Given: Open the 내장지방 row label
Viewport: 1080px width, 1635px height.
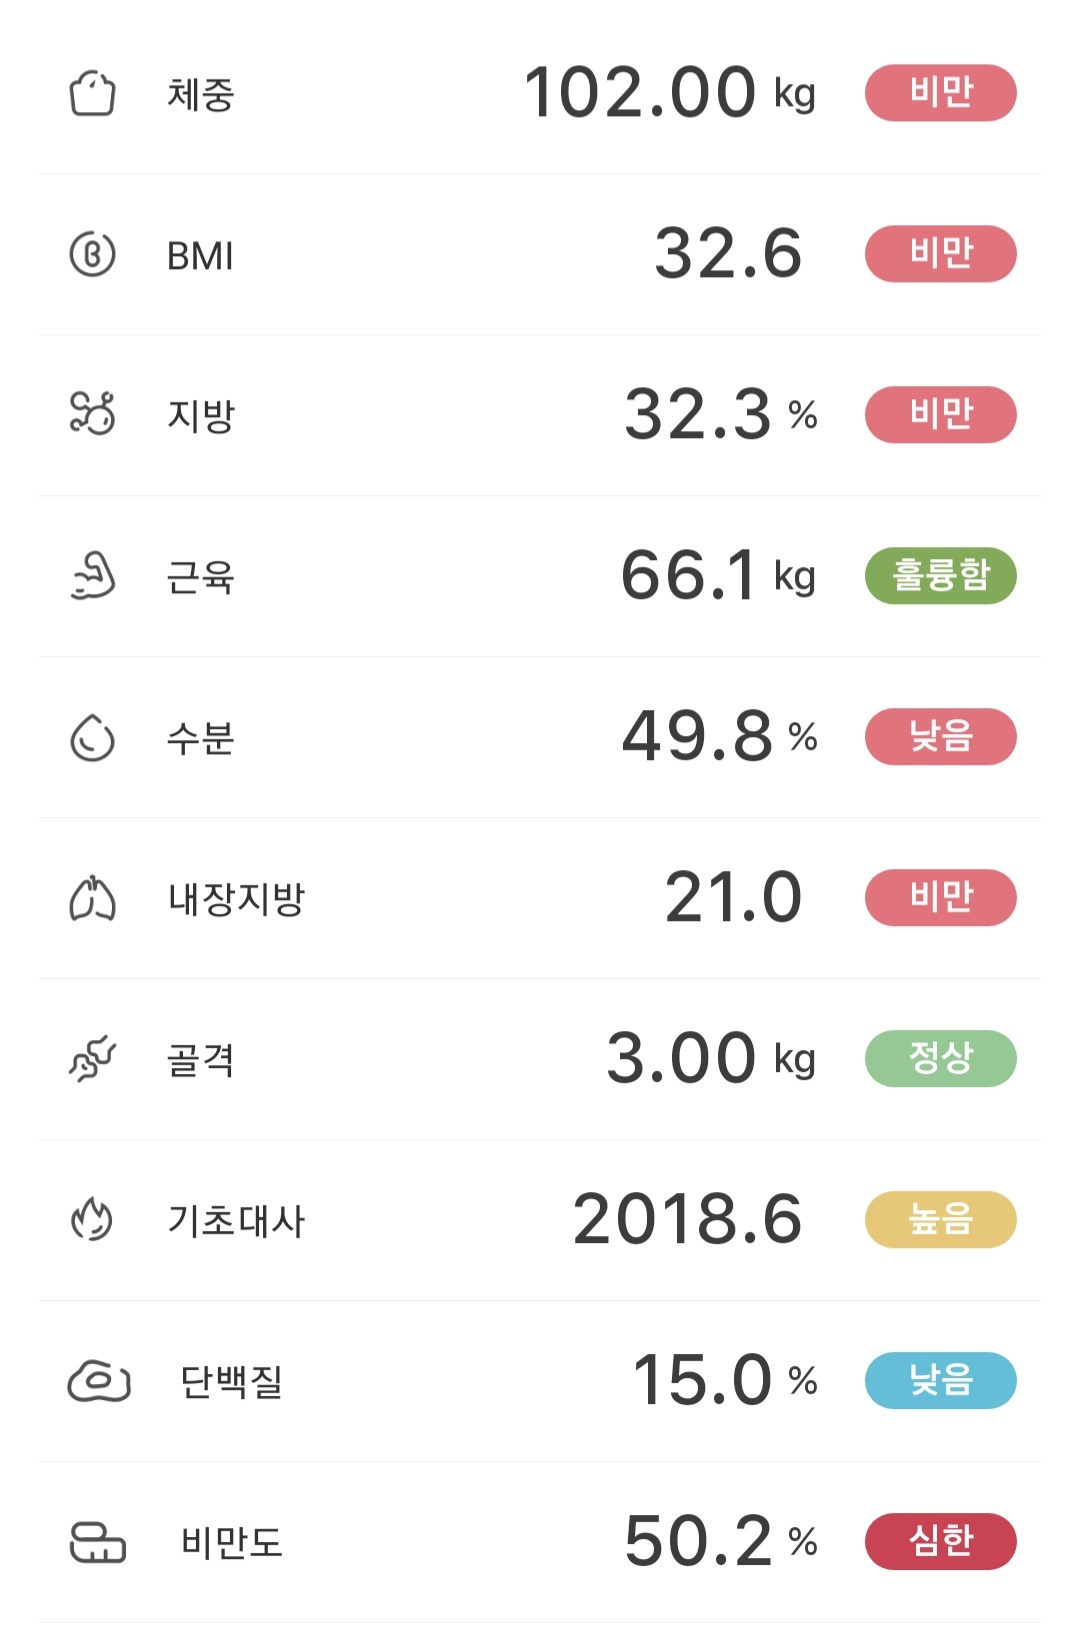Looking at the screenshot, I should click(x=236, y=898).
